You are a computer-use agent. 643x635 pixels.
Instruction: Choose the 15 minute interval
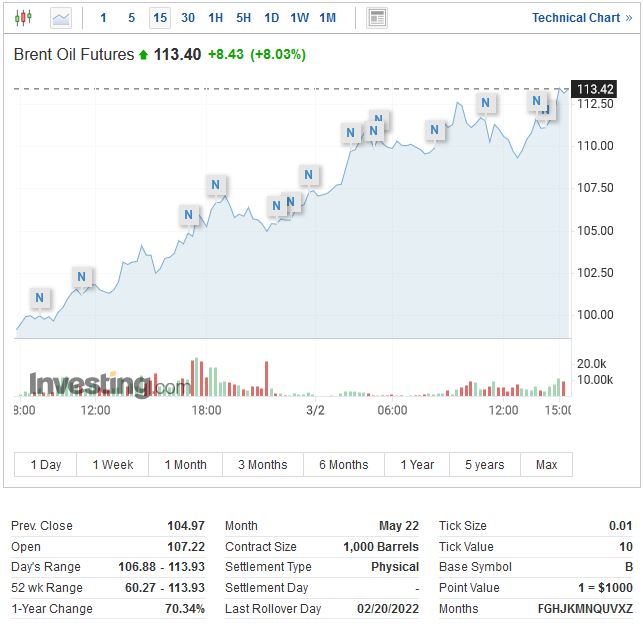160,18
